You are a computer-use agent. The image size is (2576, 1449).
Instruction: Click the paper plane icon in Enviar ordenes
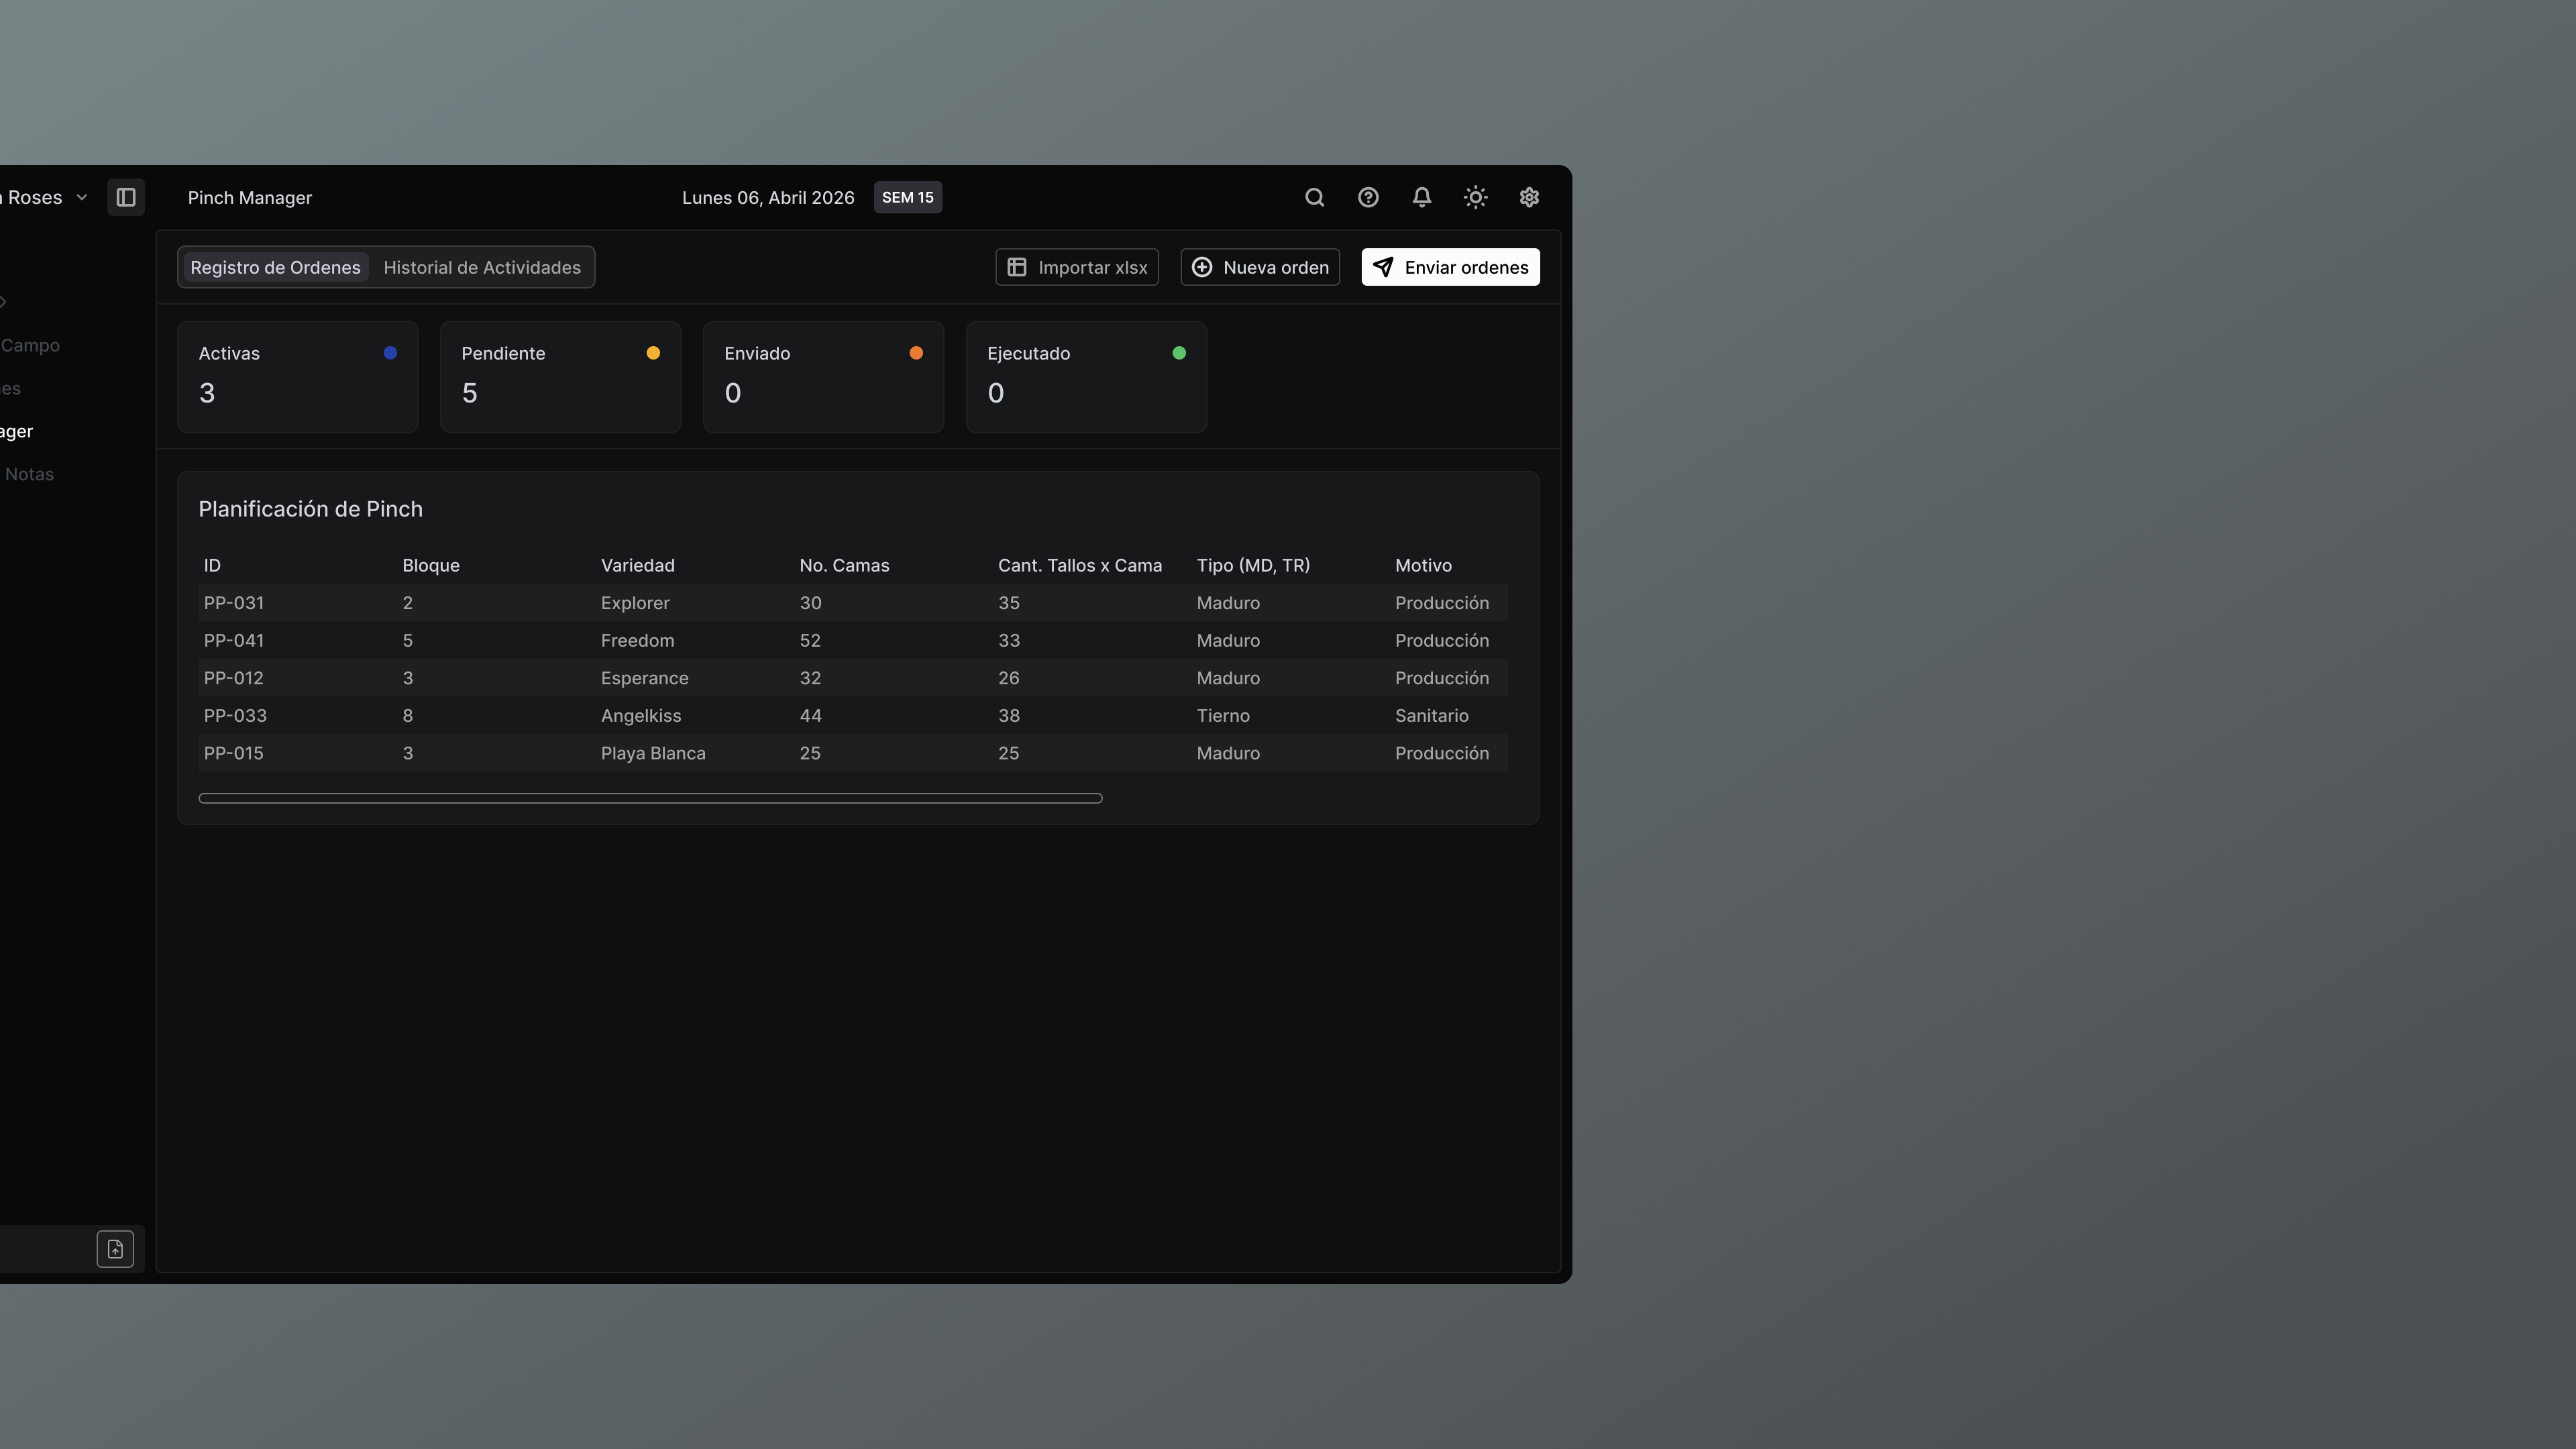coord(1383,267)
